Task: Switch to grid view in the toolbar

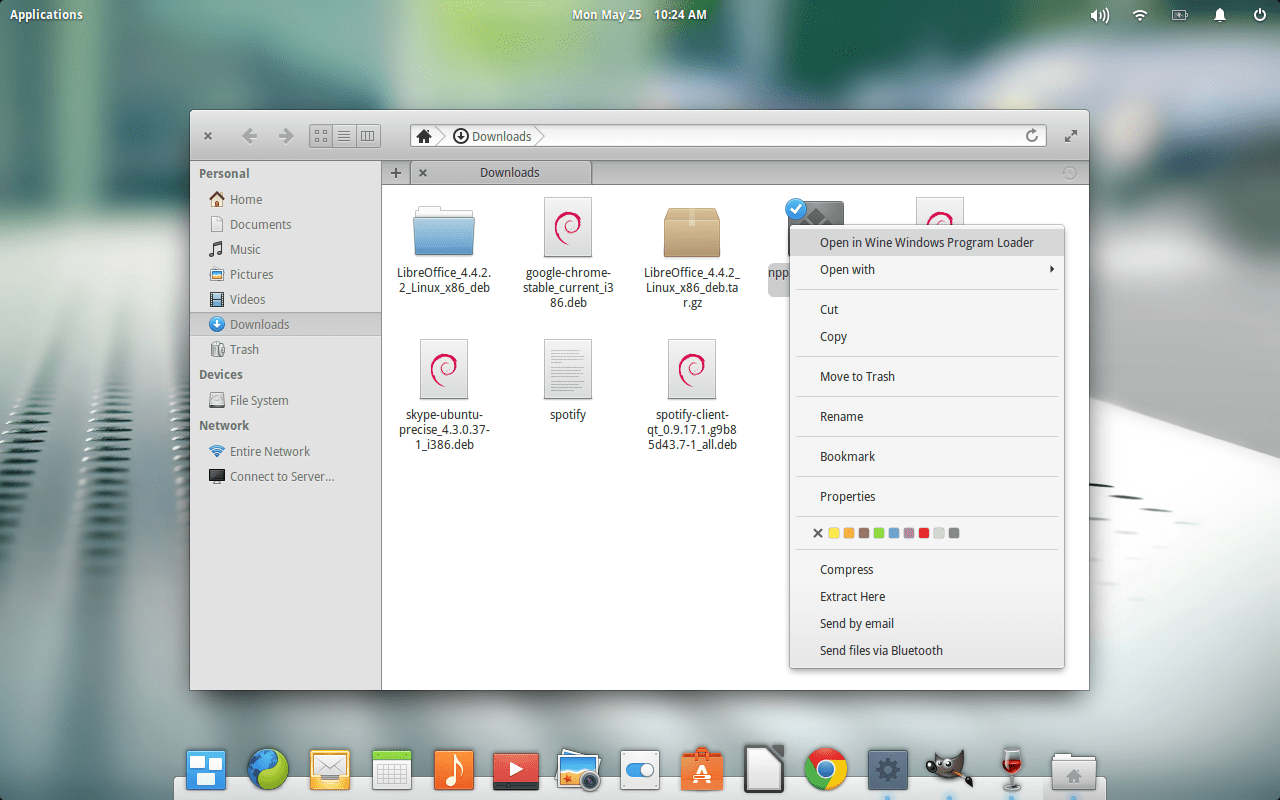Action: [320, 135]
